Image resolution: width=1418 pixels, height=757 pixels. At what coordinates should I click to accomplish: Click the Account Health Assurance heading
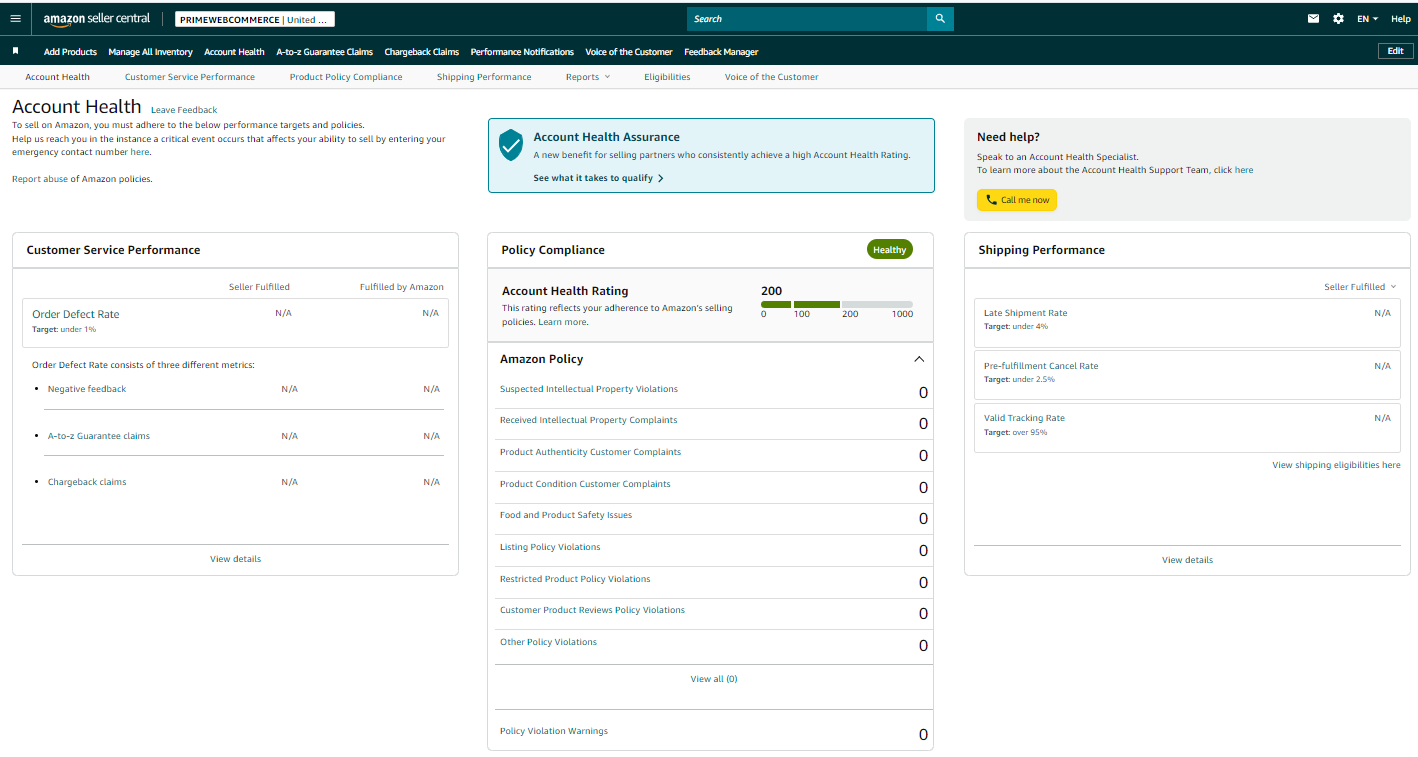[x=606, y=137]
